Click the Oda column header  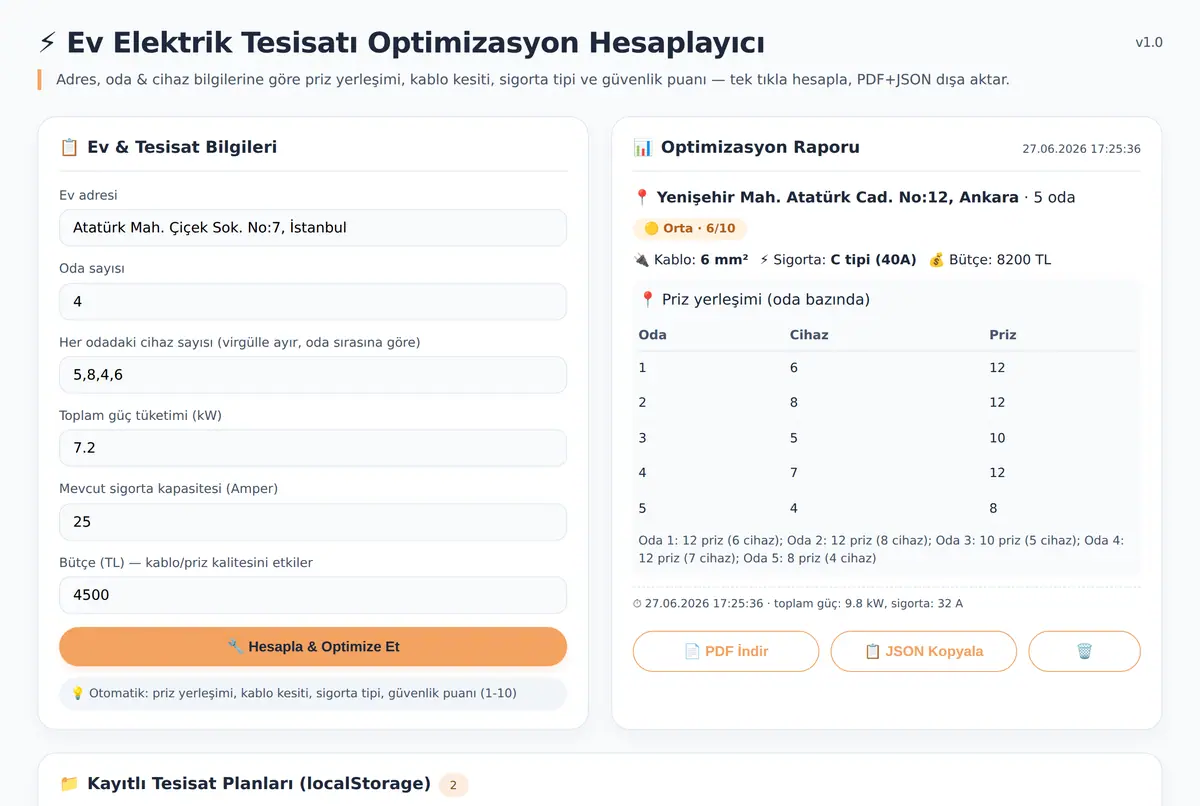pyautogui.click(x=653, y=335)
